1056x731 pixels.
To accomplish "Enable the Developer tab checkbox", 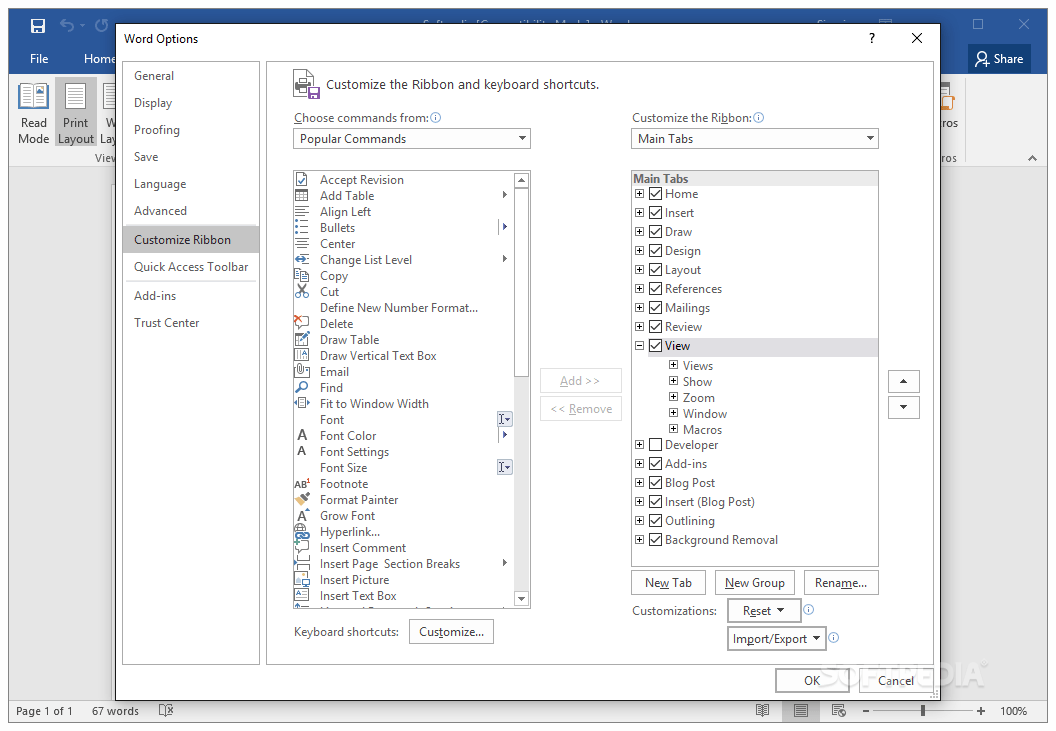I will 655,444.
